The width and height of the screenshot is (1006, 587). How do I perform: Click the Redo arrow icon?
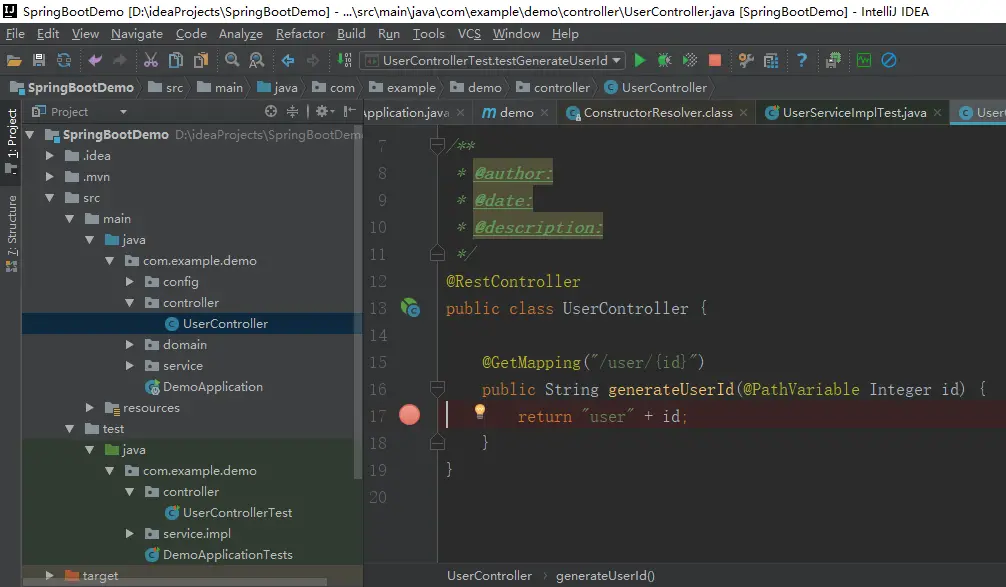pos(120,60)
